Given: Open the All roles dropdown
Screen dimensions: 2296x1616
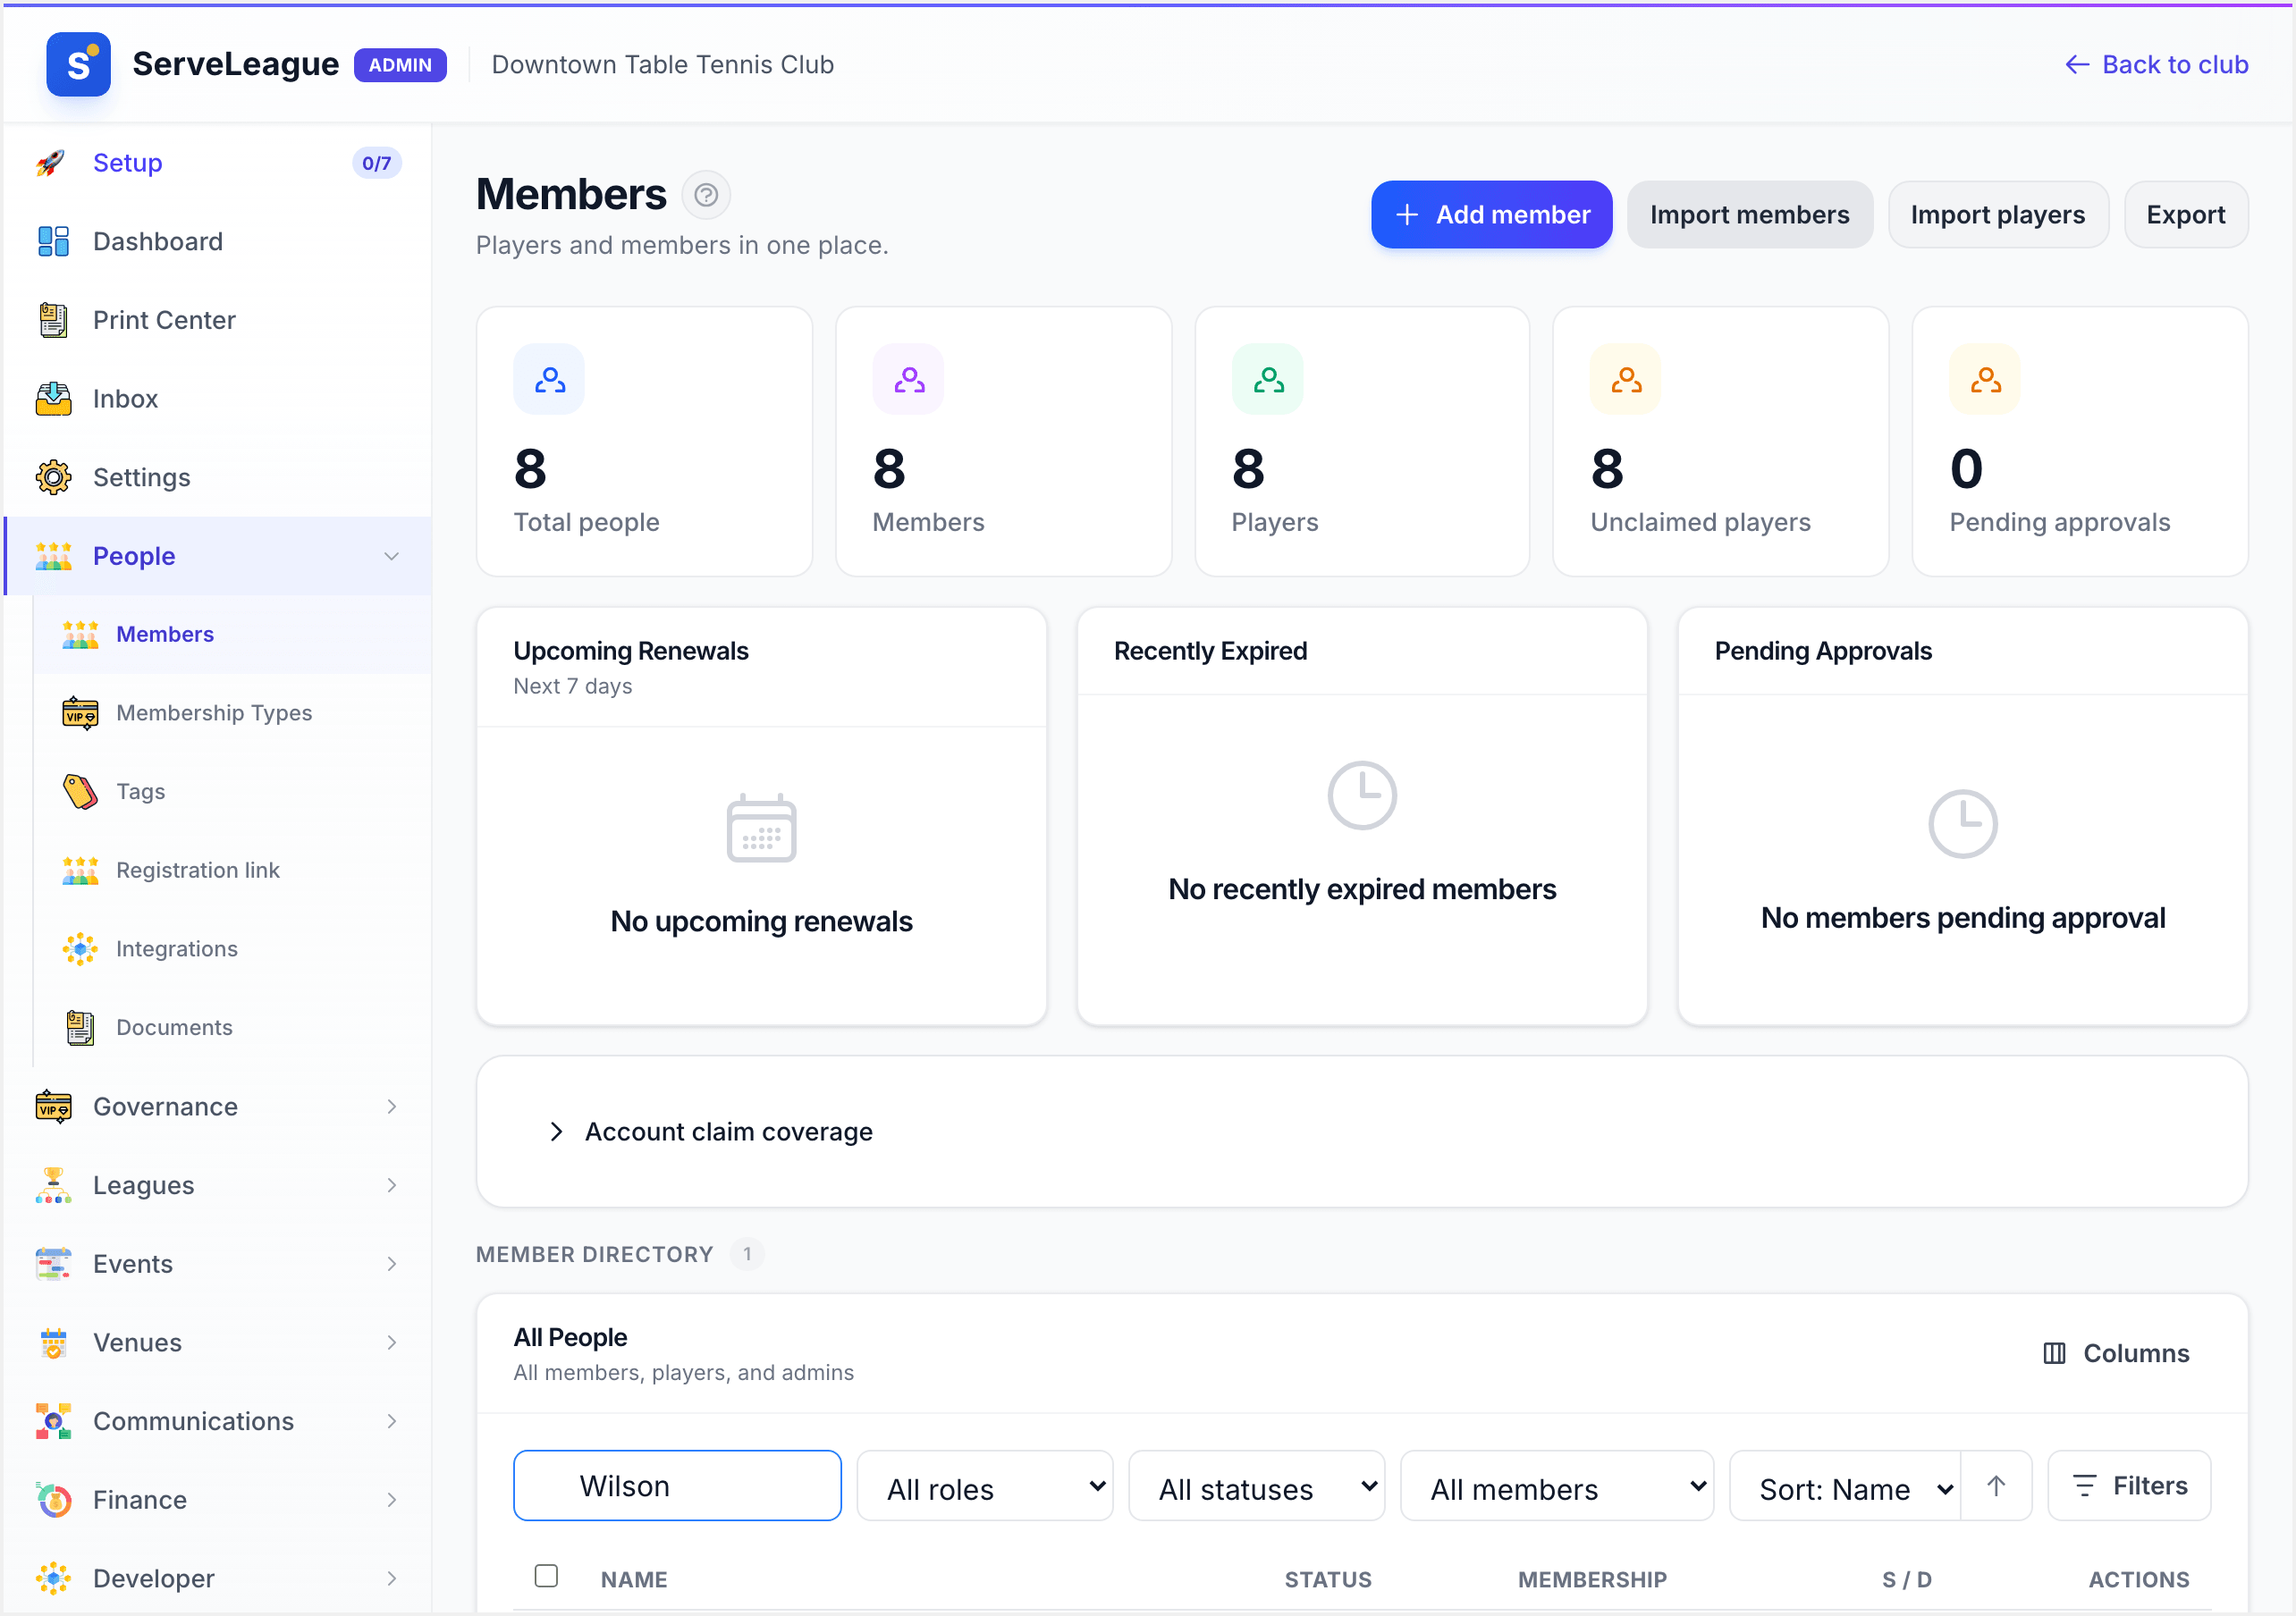Looking at the screenshot, I should (985, 1486).
